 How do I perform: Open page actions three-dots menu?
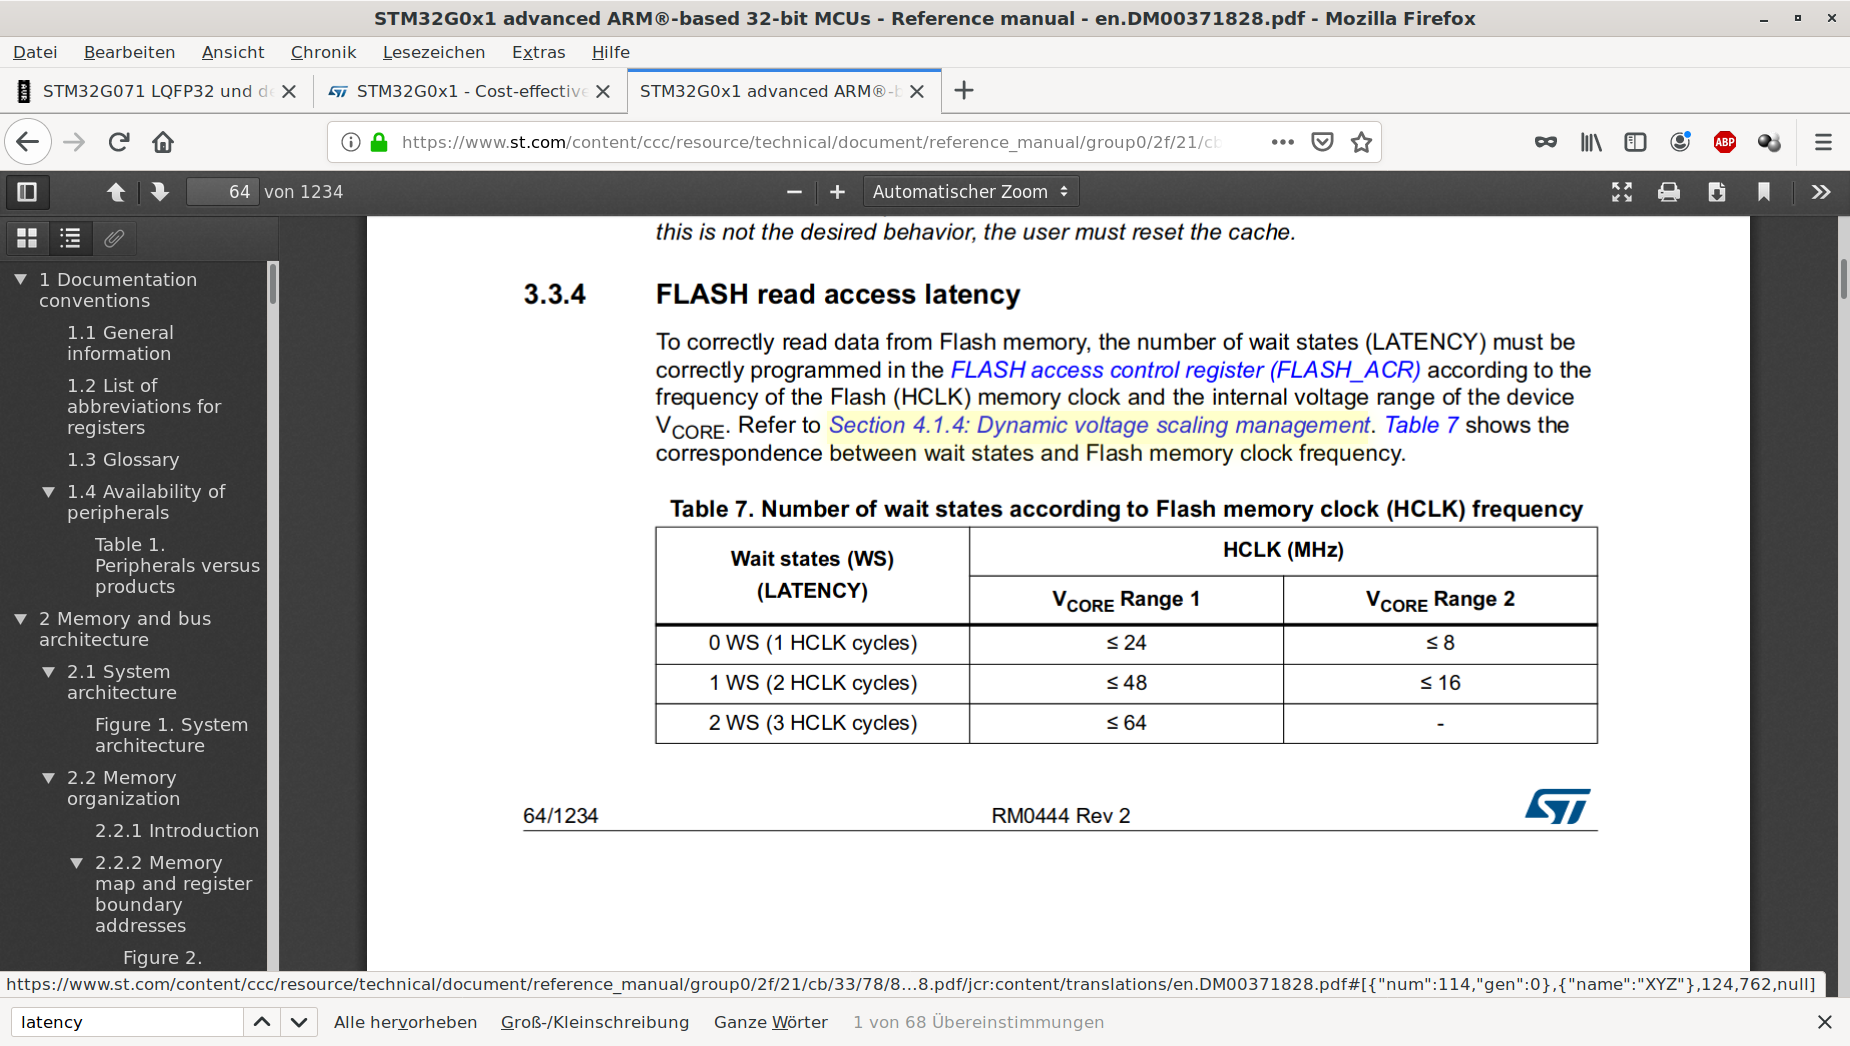(1283, 142)
